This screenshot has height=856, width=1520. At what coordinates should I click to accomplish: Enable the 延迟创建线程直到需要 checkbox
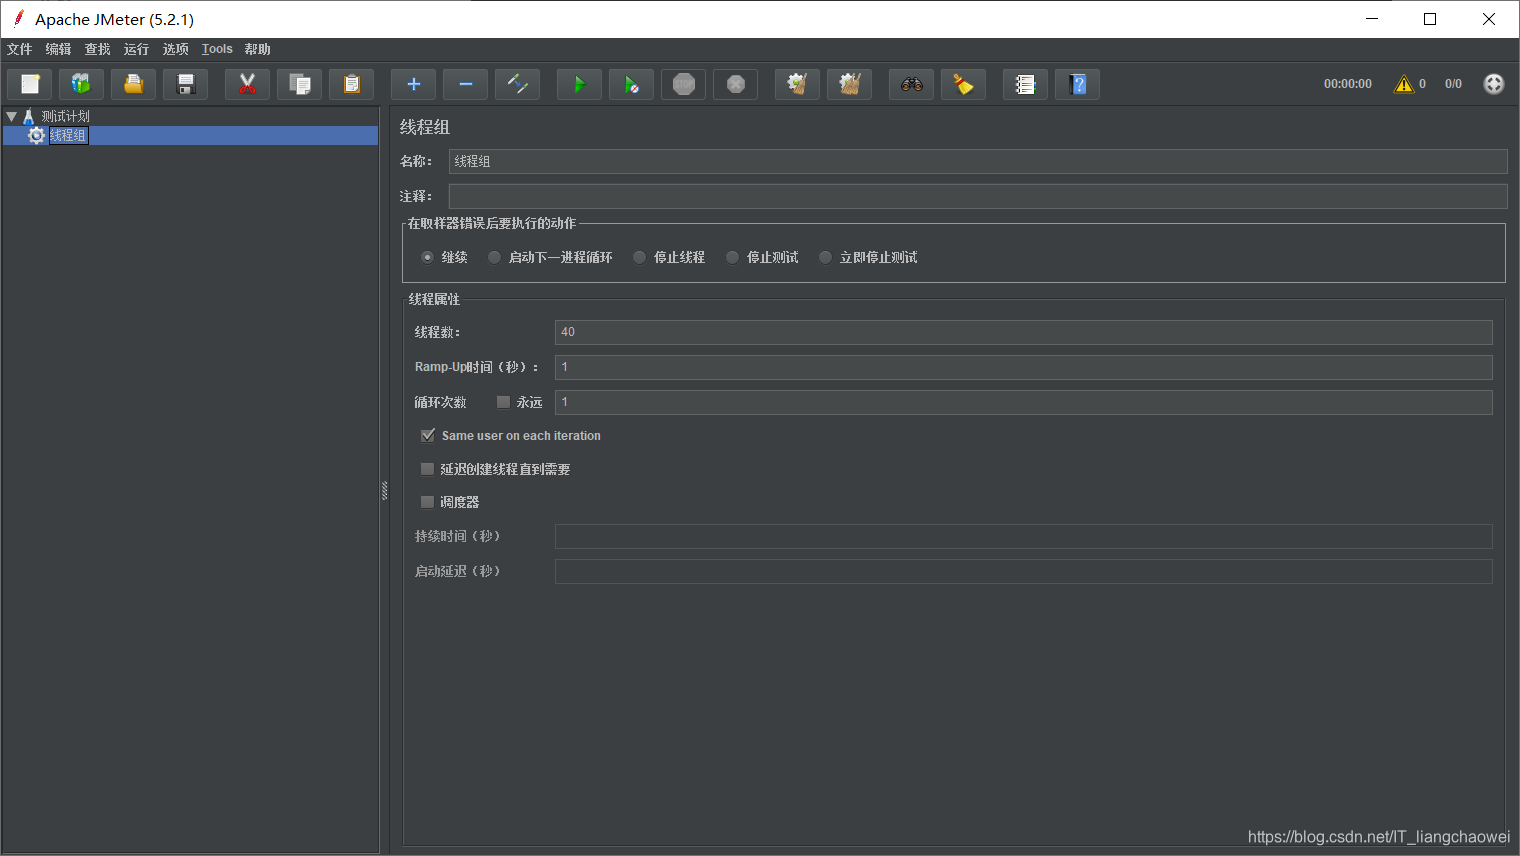pyautogui.click(x=427, y=469)
